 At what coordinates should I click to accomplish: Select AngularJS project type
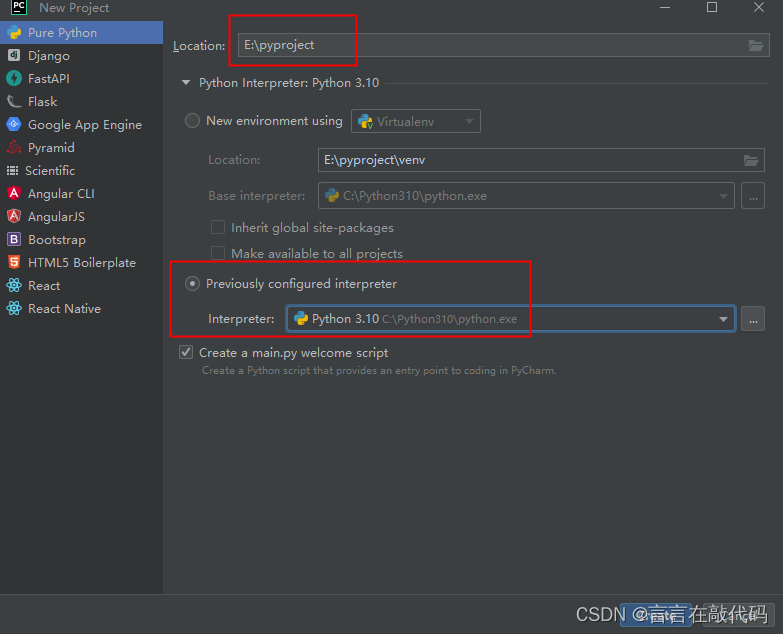(81, 216)
